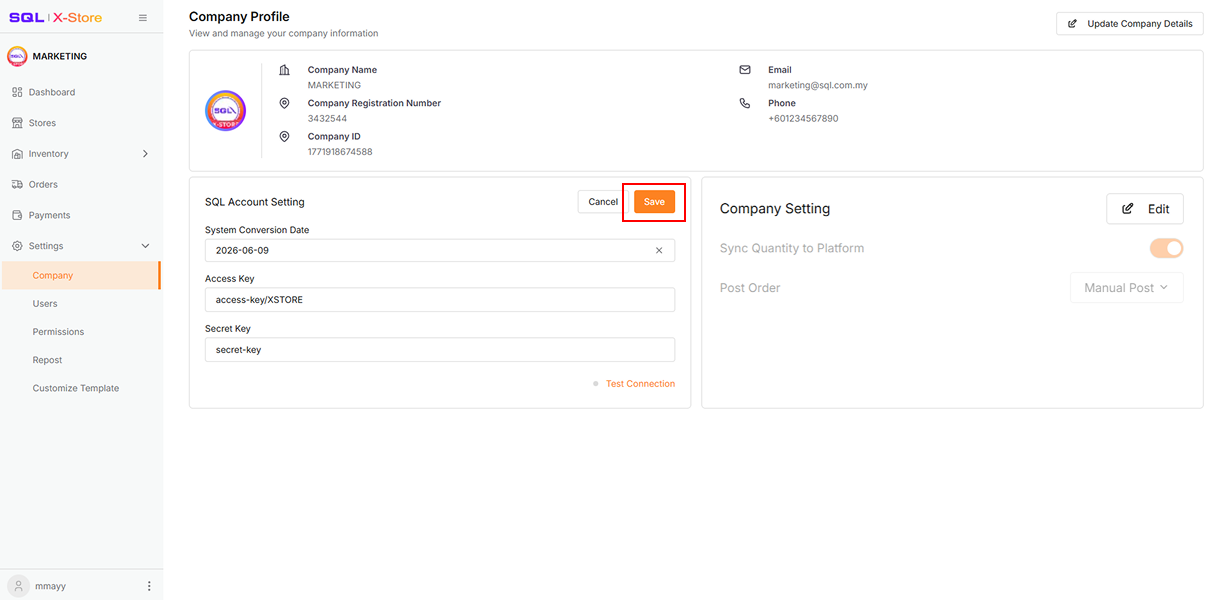Click the Test Connection link

point(640,384)
